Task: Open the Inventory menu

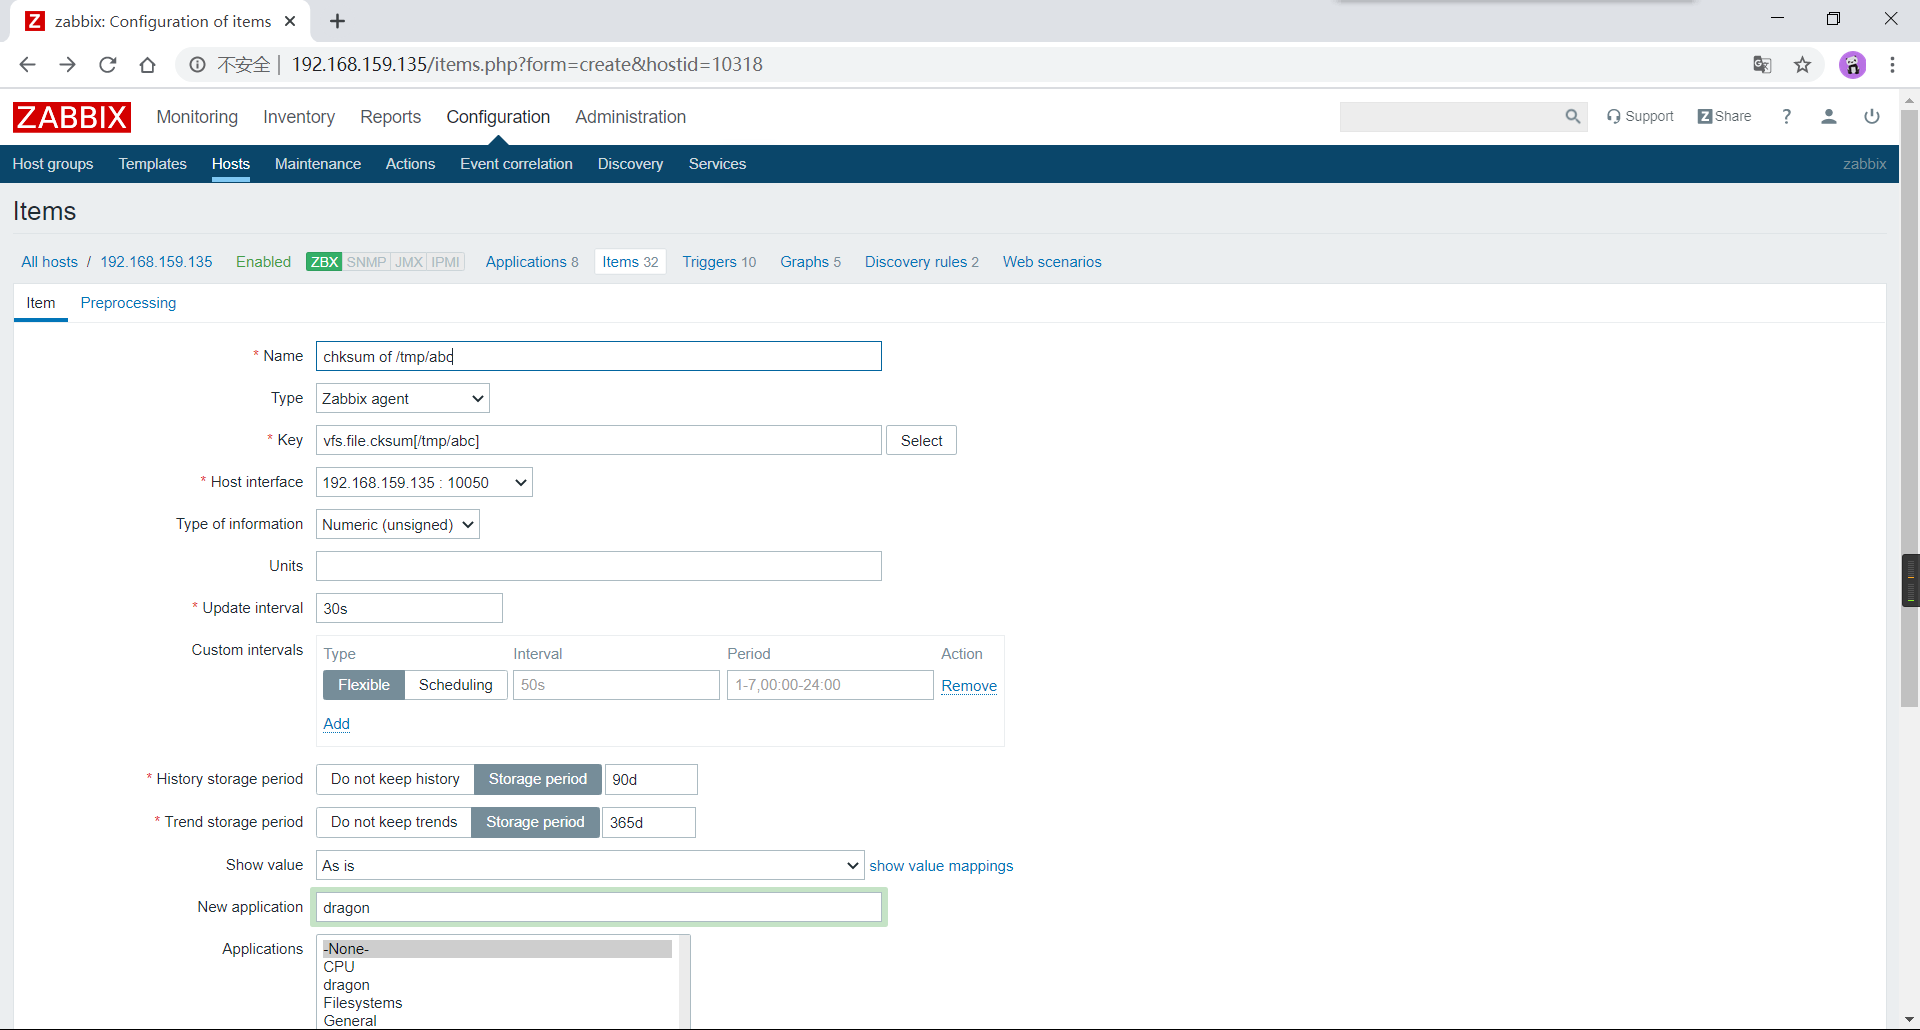Action: coord(299,117)
